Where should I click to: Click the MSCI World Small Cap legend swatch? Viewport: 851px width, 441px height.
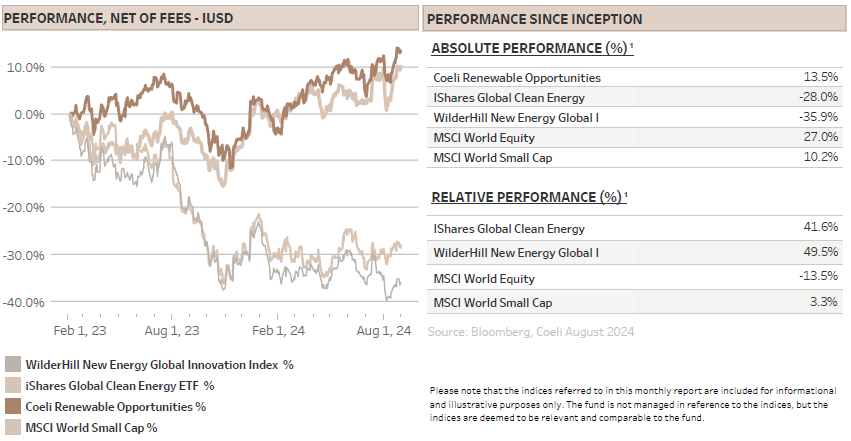click(x=14, y=427)
